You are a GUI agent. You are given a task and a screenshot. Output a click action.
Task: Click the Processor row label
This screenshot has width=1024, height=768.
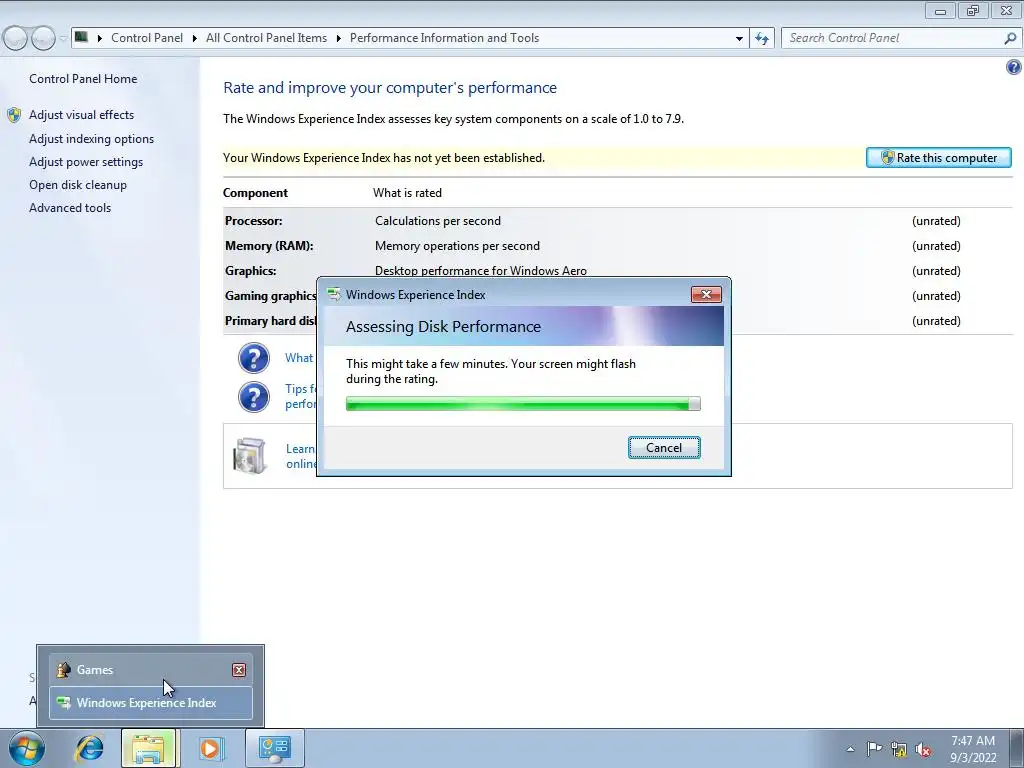coord(253,221)
